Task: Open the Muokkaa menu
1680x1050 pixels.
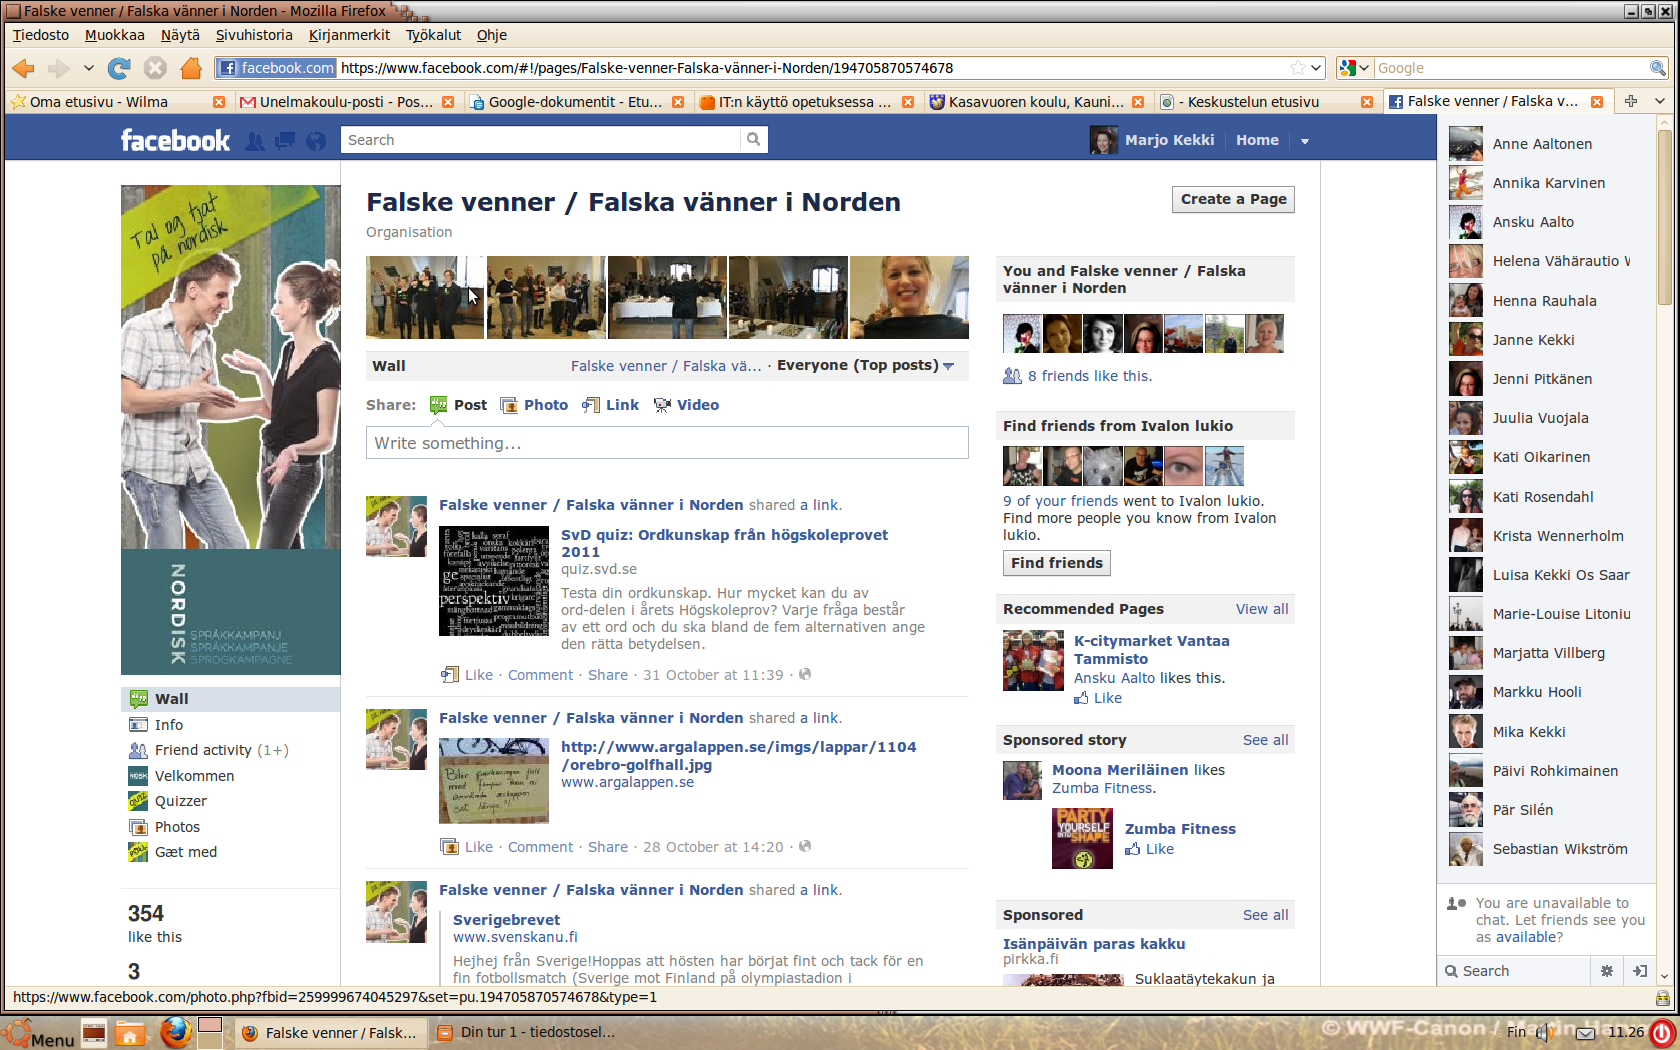Action: [115, 35]
